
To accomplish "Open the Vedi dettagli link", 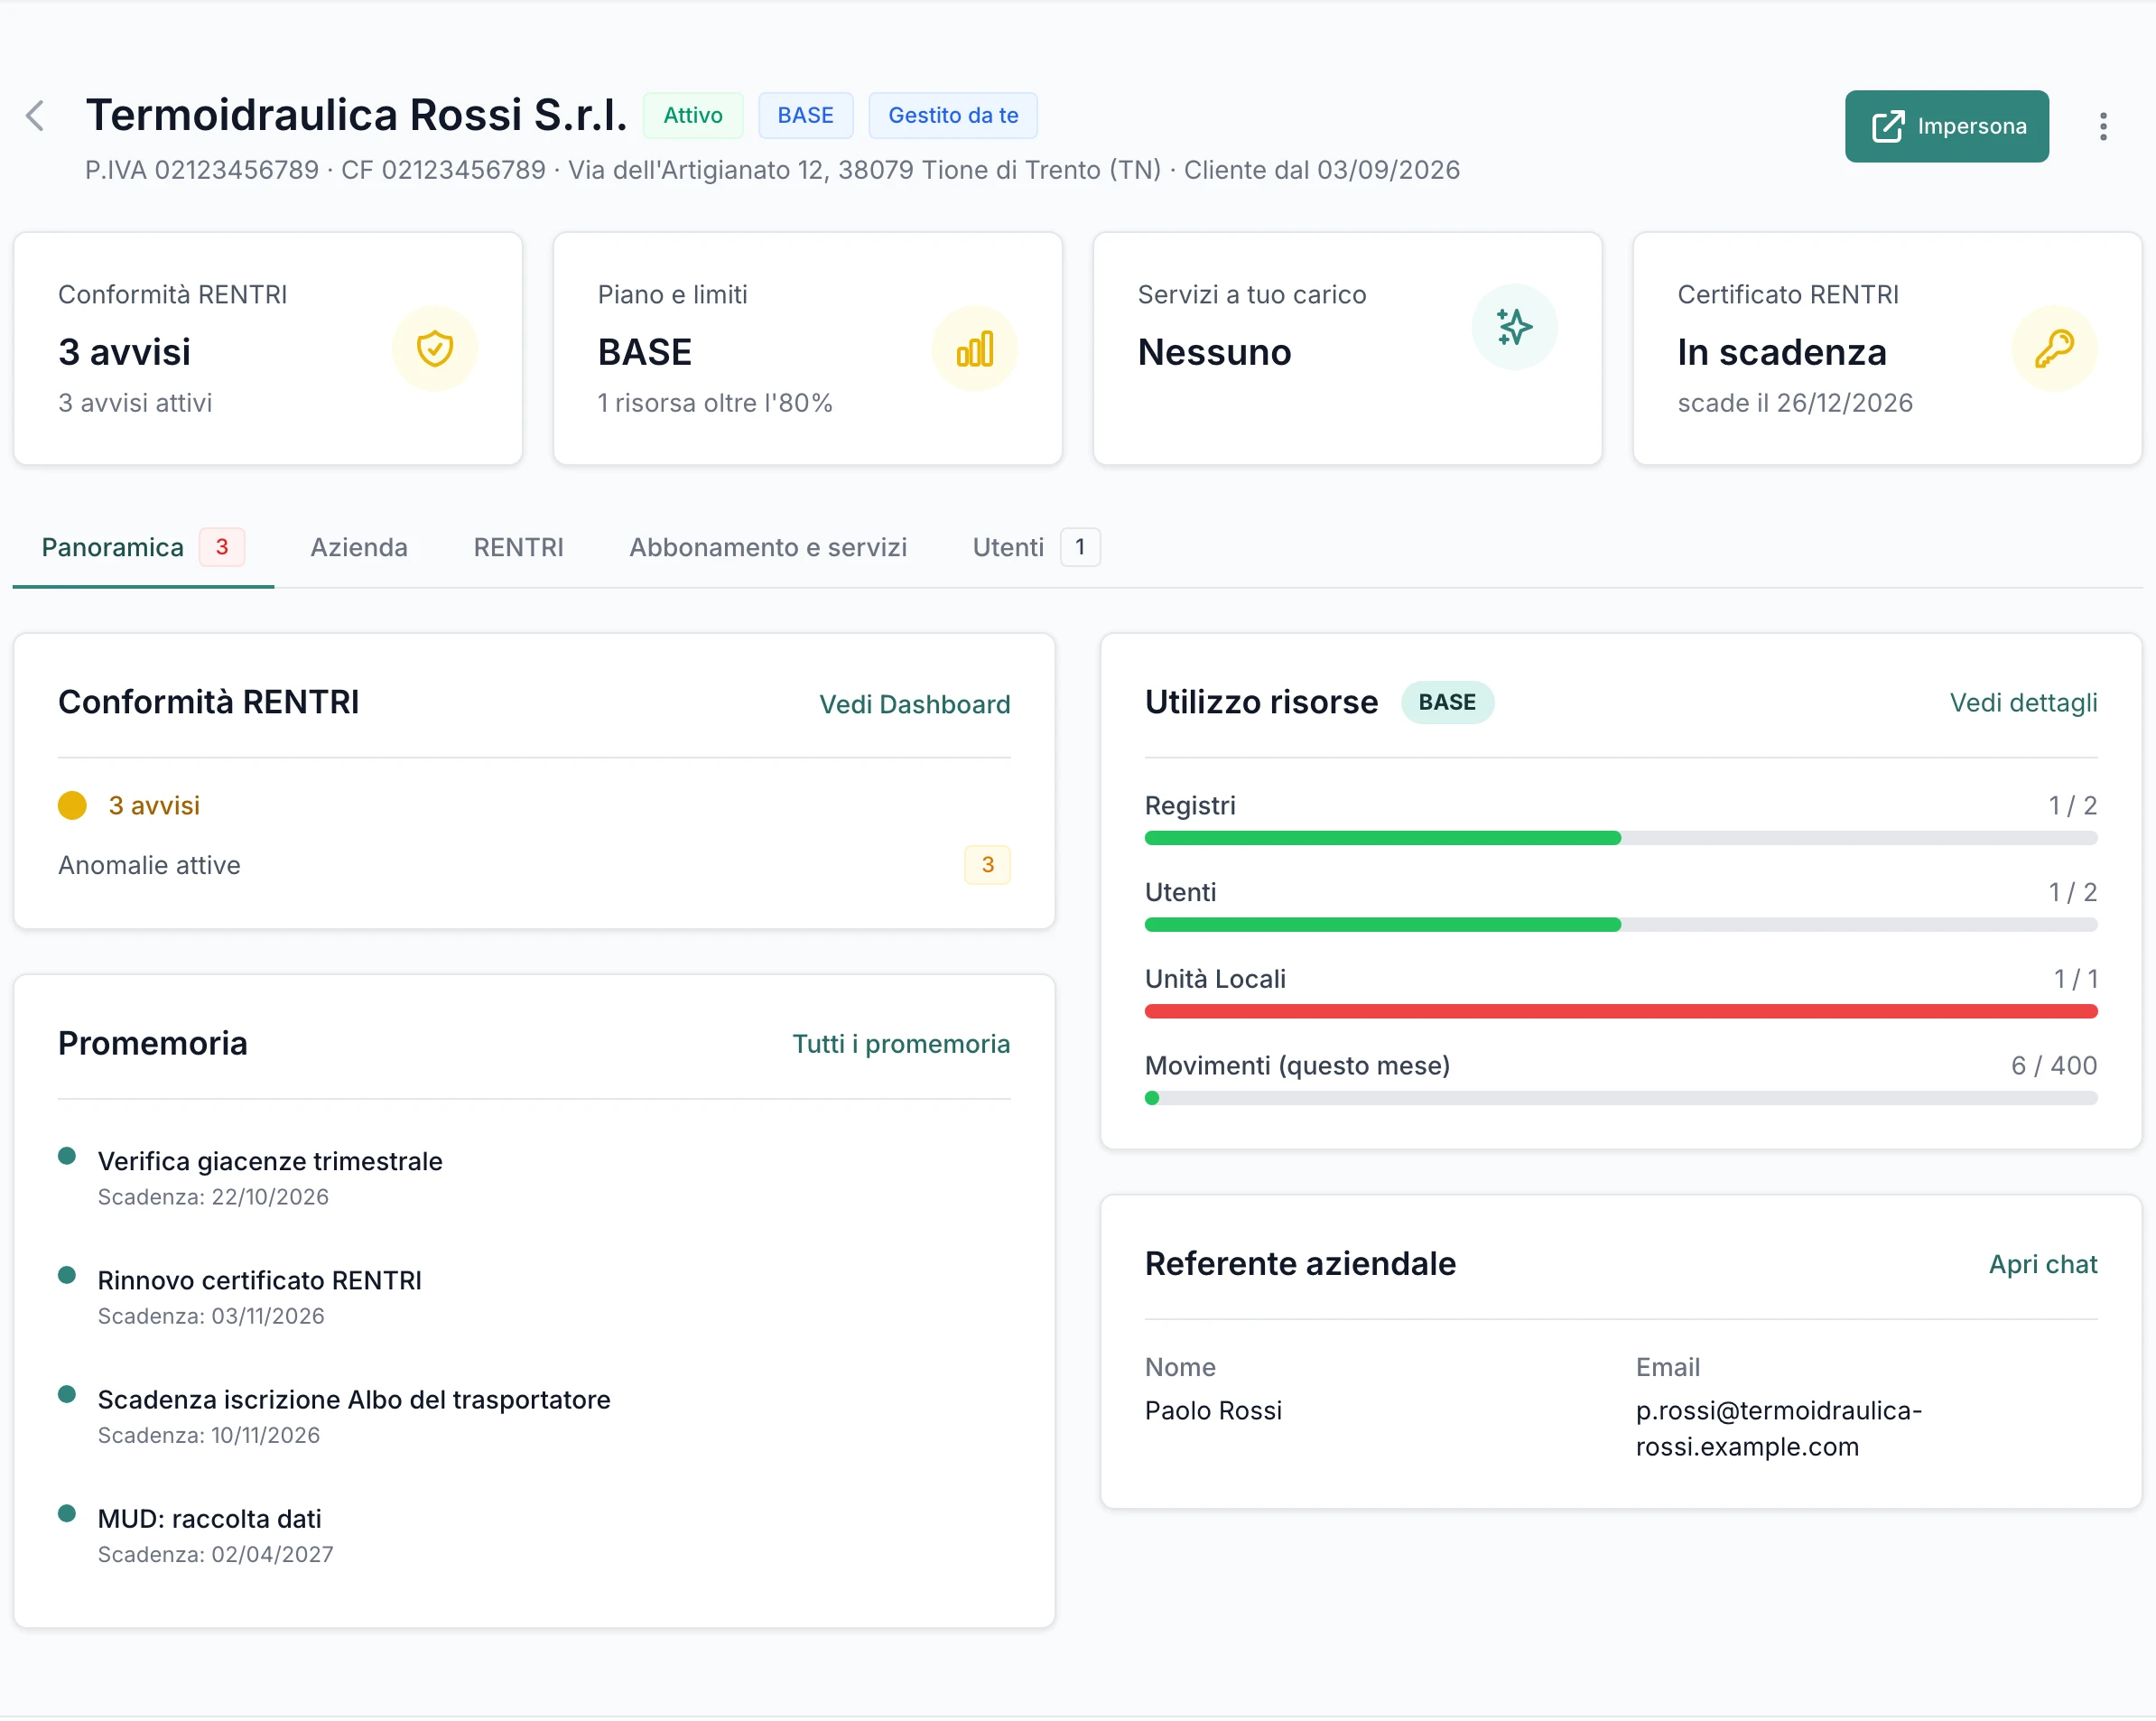I will click(x=2023, y=703).
